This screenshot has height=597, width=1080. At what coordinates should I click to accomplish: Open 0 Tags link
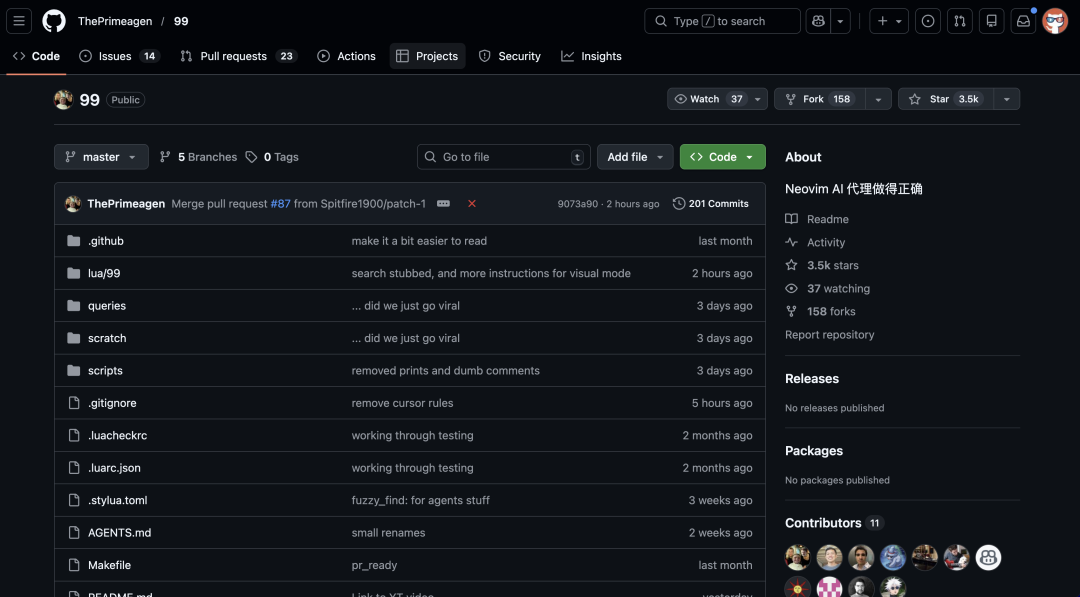pos(272,157)
